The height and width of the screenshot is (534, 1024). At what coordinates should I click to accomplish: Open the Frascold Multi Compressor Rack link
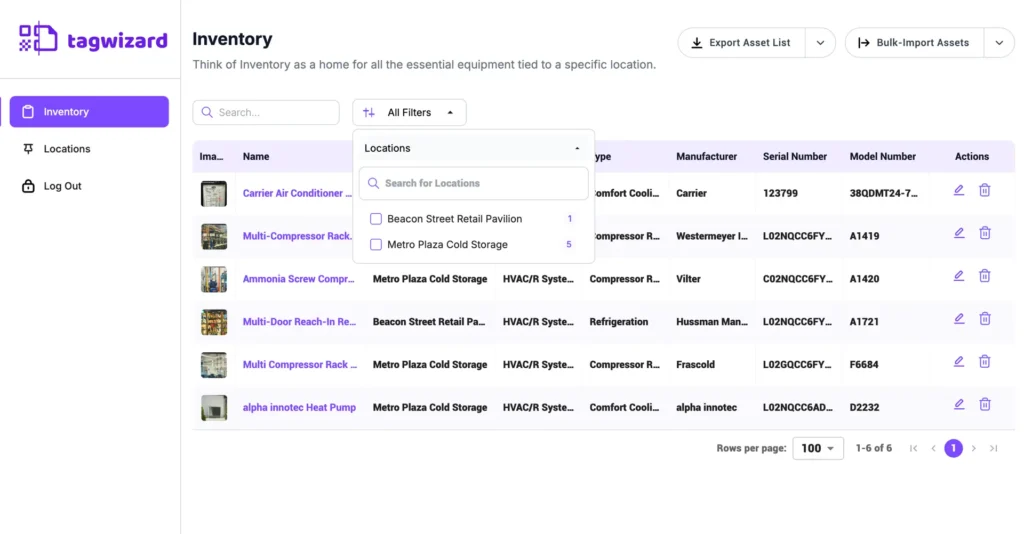(300, 365)
